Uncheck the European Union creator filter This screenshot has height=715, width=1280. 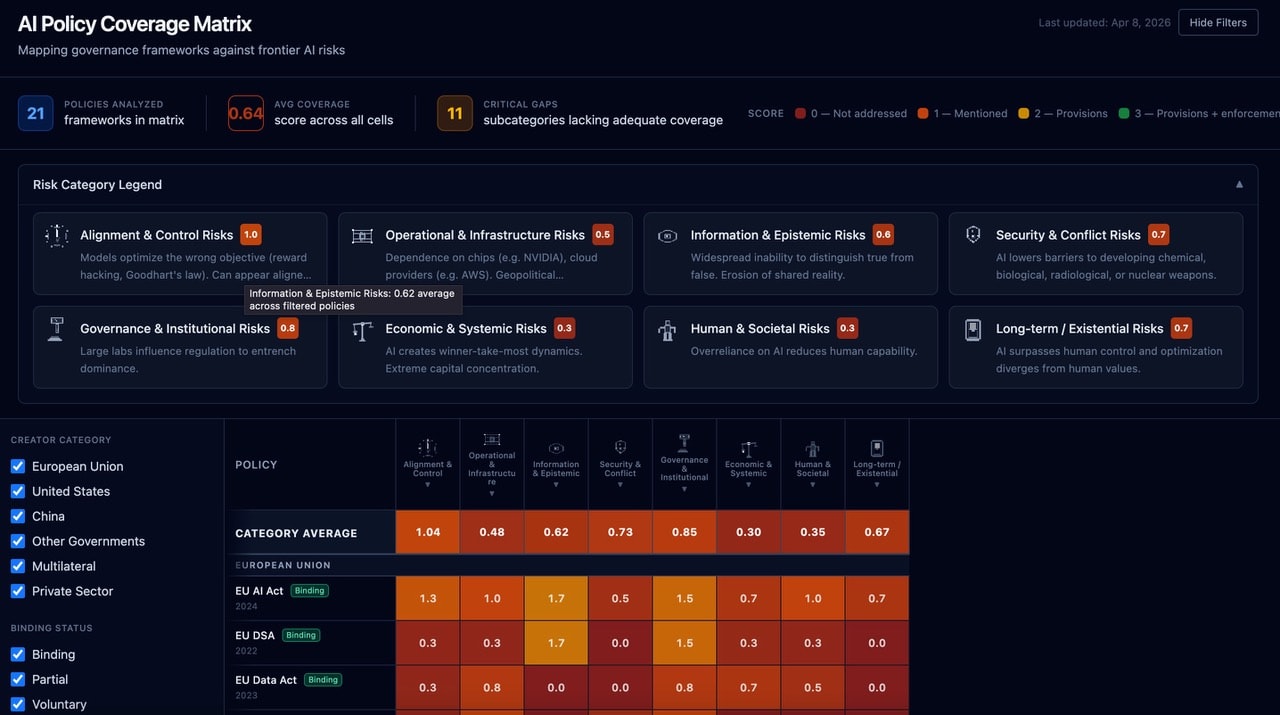tap(17, 467)
